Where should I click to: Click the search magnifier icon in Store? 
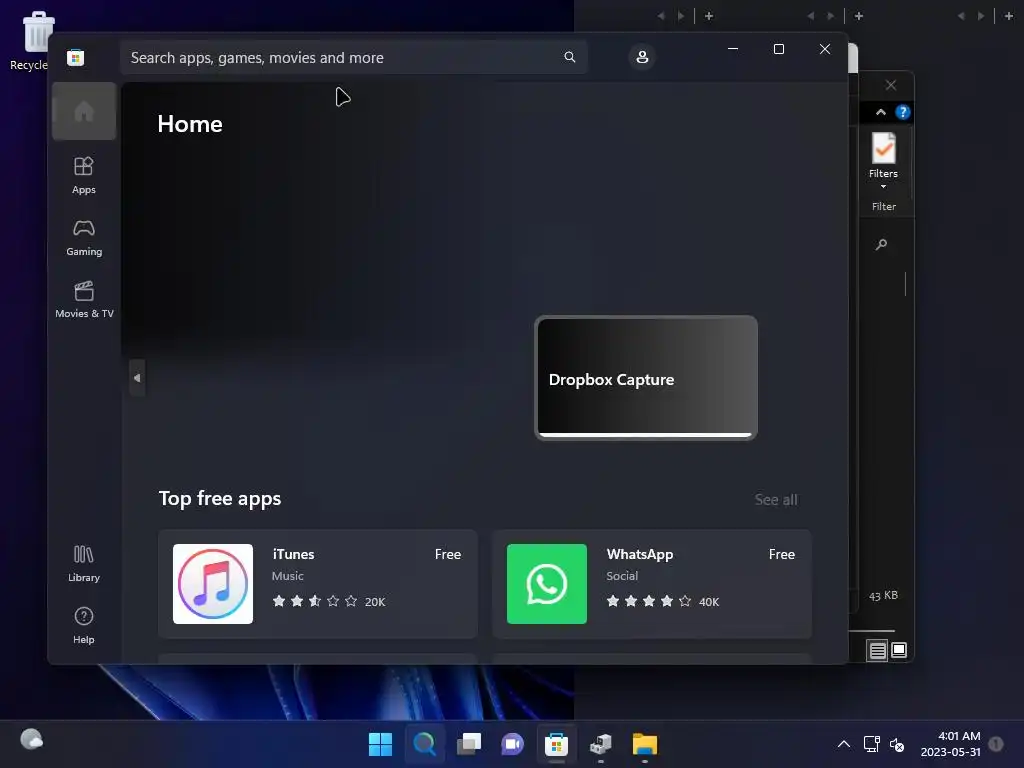coord(569,57)
